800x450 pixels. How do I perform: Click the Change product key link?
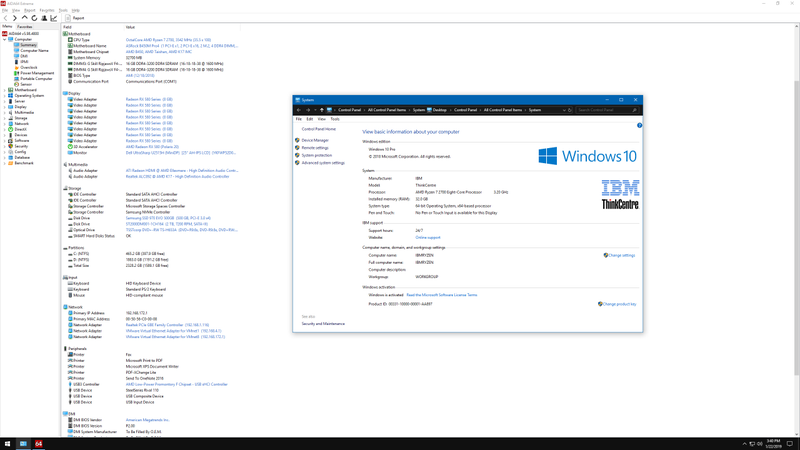coord(619,304)
